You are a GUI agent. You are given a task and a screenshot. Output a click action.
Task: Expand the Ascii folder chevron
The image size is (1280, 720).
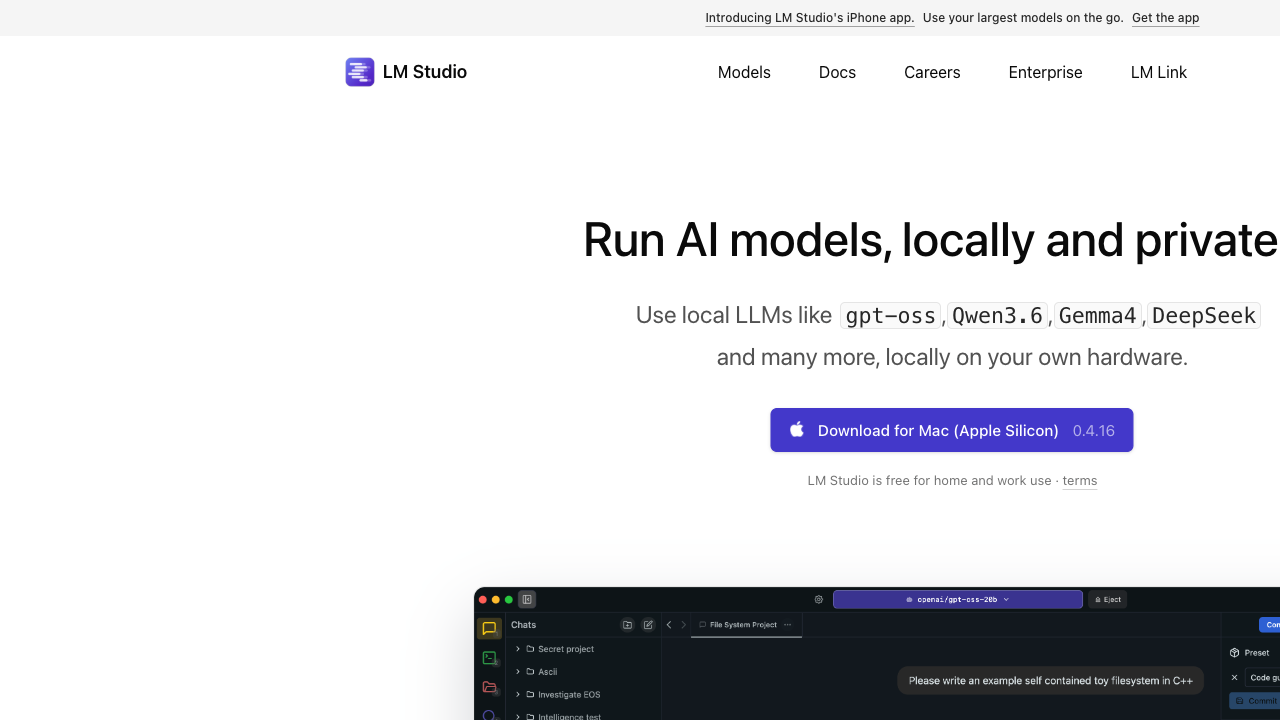point(518,672)
